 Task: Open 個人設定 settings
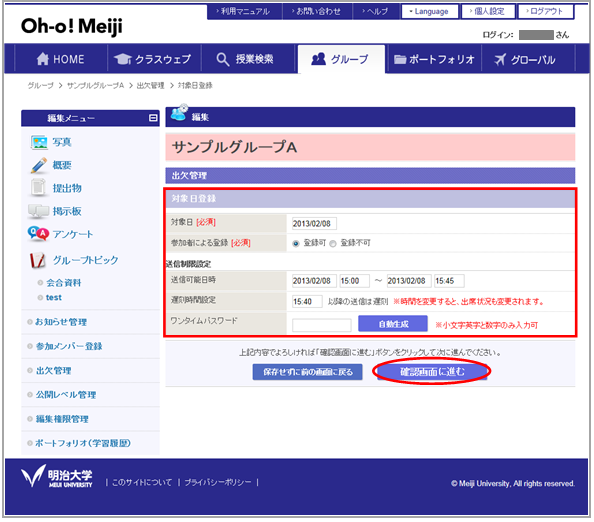click(x=488, y=11)
